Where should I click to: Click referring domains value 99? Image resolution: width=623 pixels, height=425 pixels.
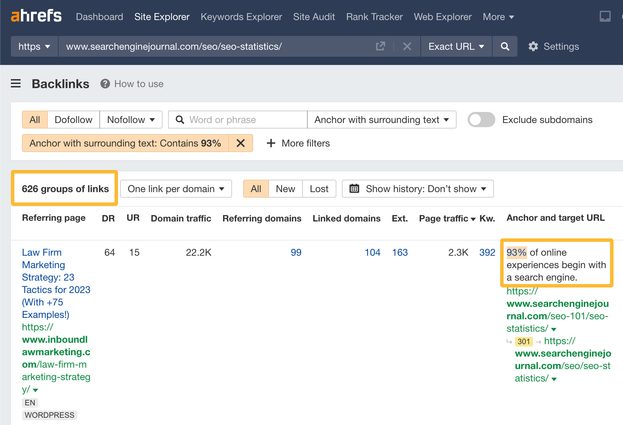point(296,252)
